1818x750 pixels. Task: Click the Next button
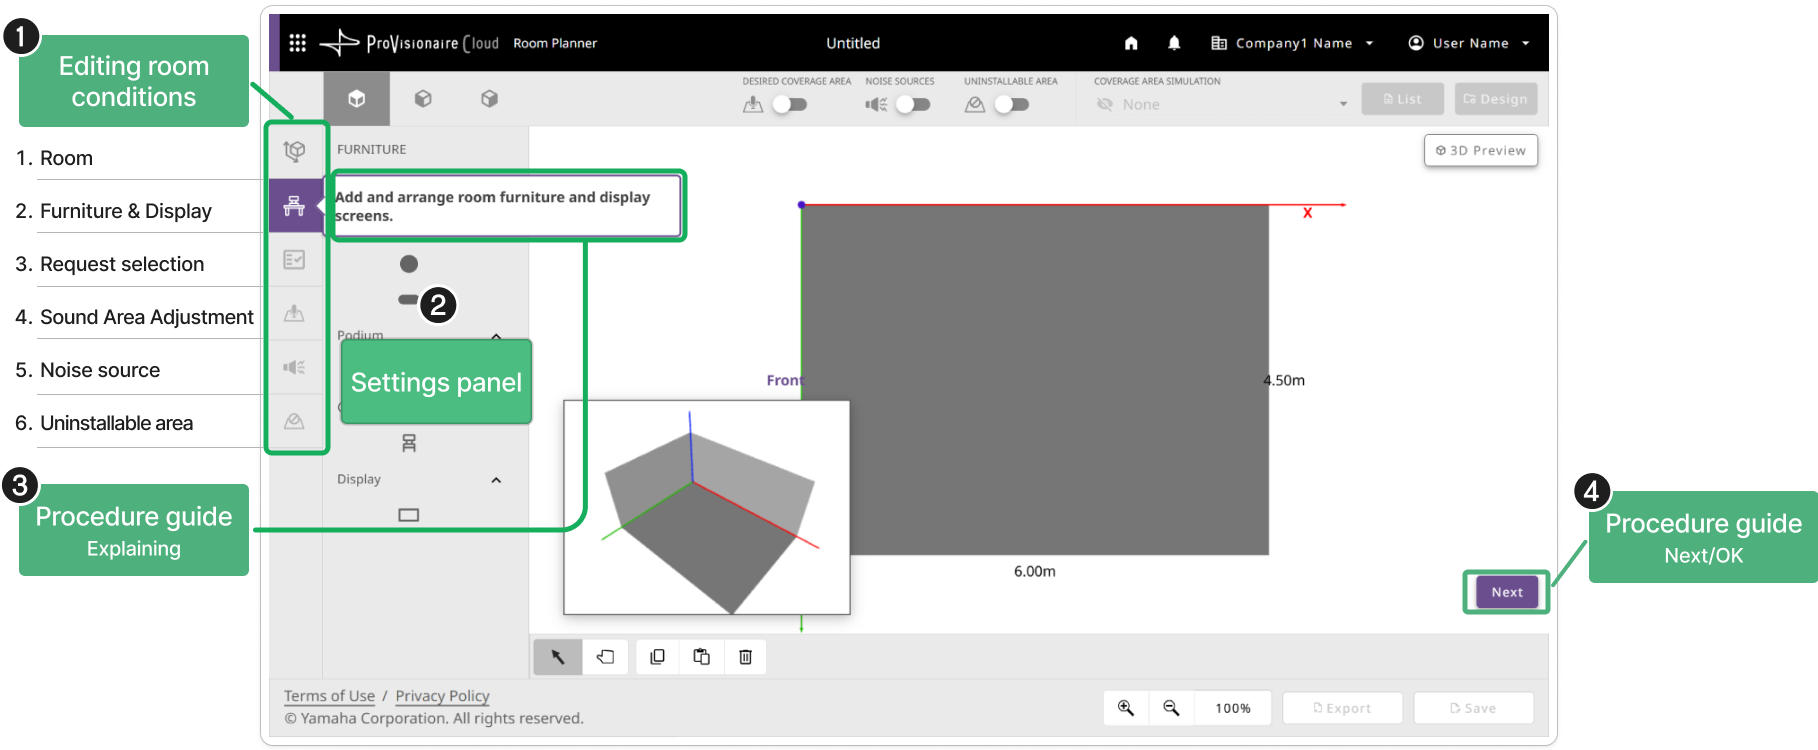click(1507, 592)
